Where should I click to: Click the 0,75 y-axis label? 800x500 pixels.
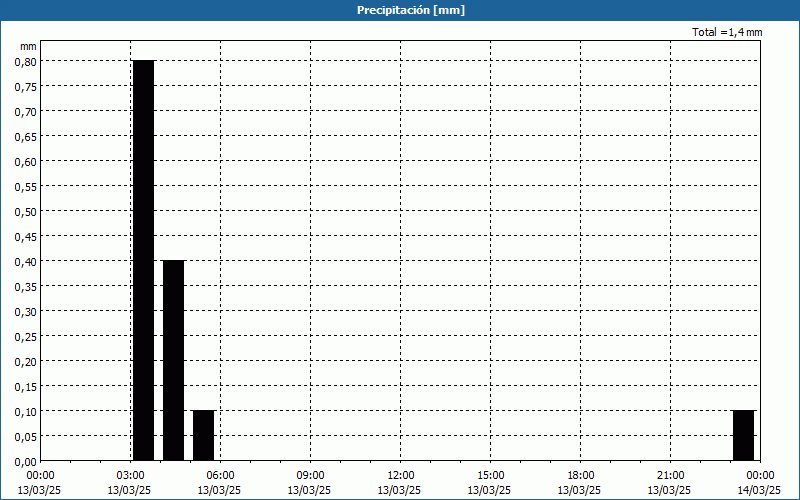point(26,87)
